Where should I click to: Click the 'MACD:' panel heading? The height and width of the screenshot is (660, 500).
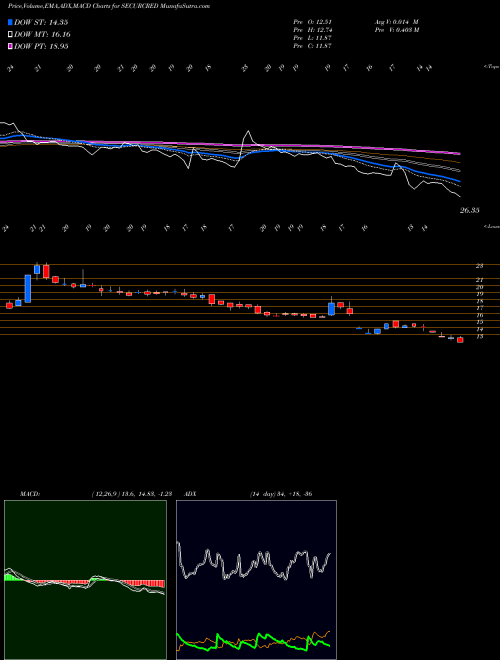[29, 494]
